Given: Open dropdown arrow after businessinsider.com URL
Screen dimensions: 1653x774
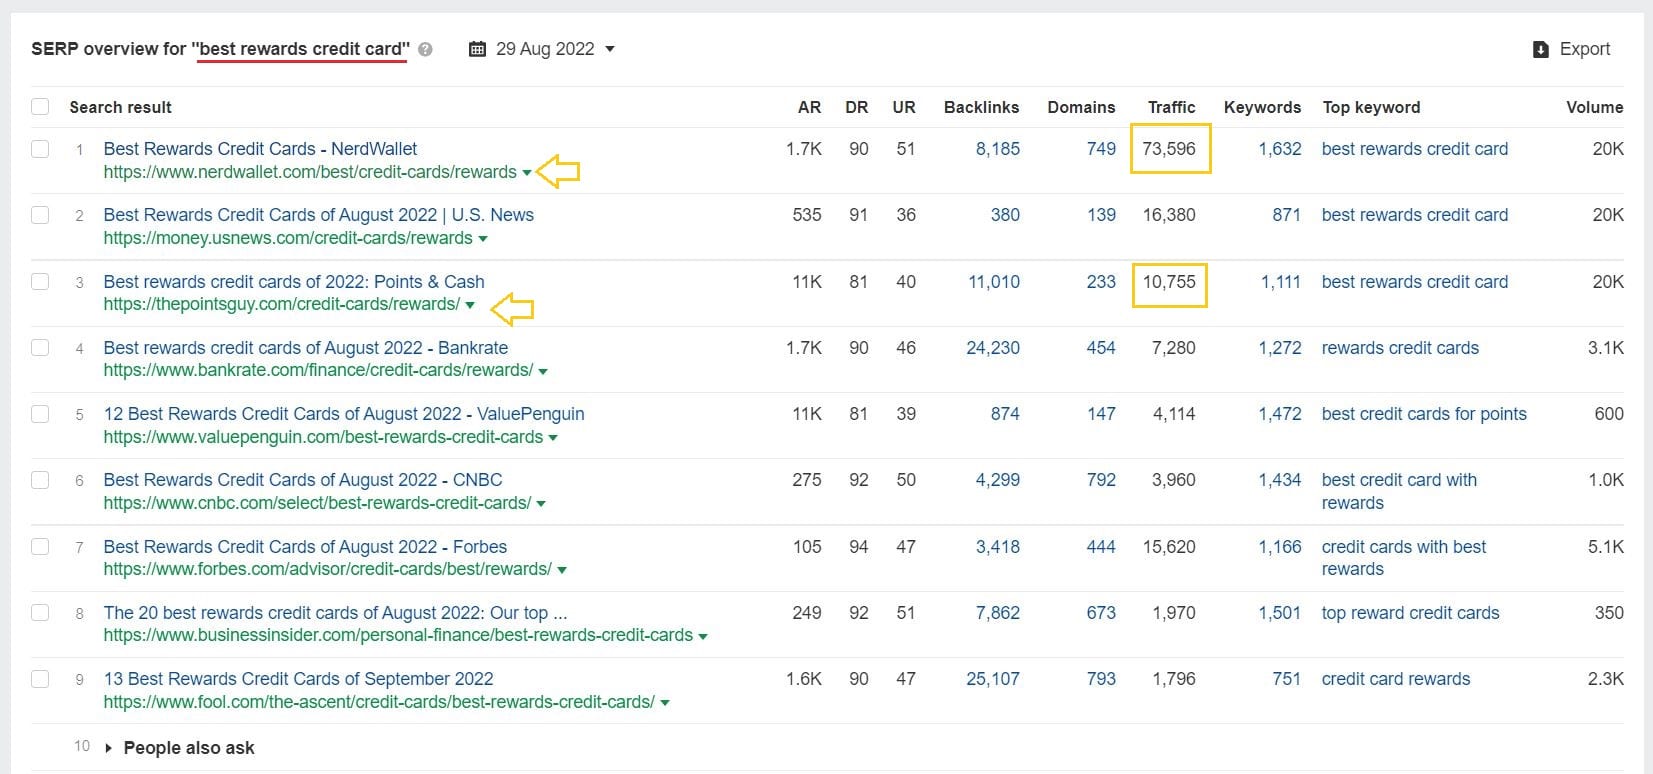Looking at the screenshot, I should coord(703,636).
